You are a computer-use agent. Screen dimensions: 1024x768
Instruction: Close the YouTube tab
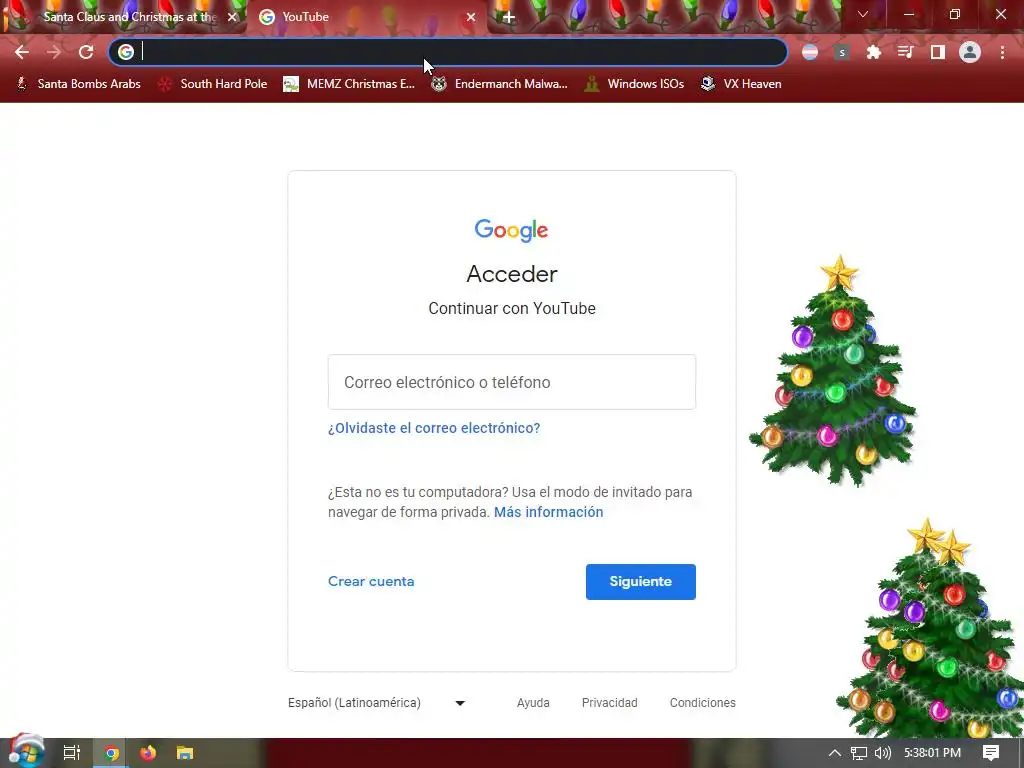[x=471, y=18]
